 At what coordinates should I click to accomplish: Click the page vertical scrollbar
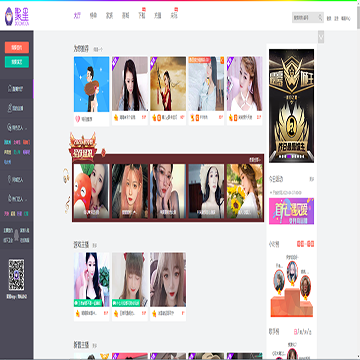tap(358, 180)
